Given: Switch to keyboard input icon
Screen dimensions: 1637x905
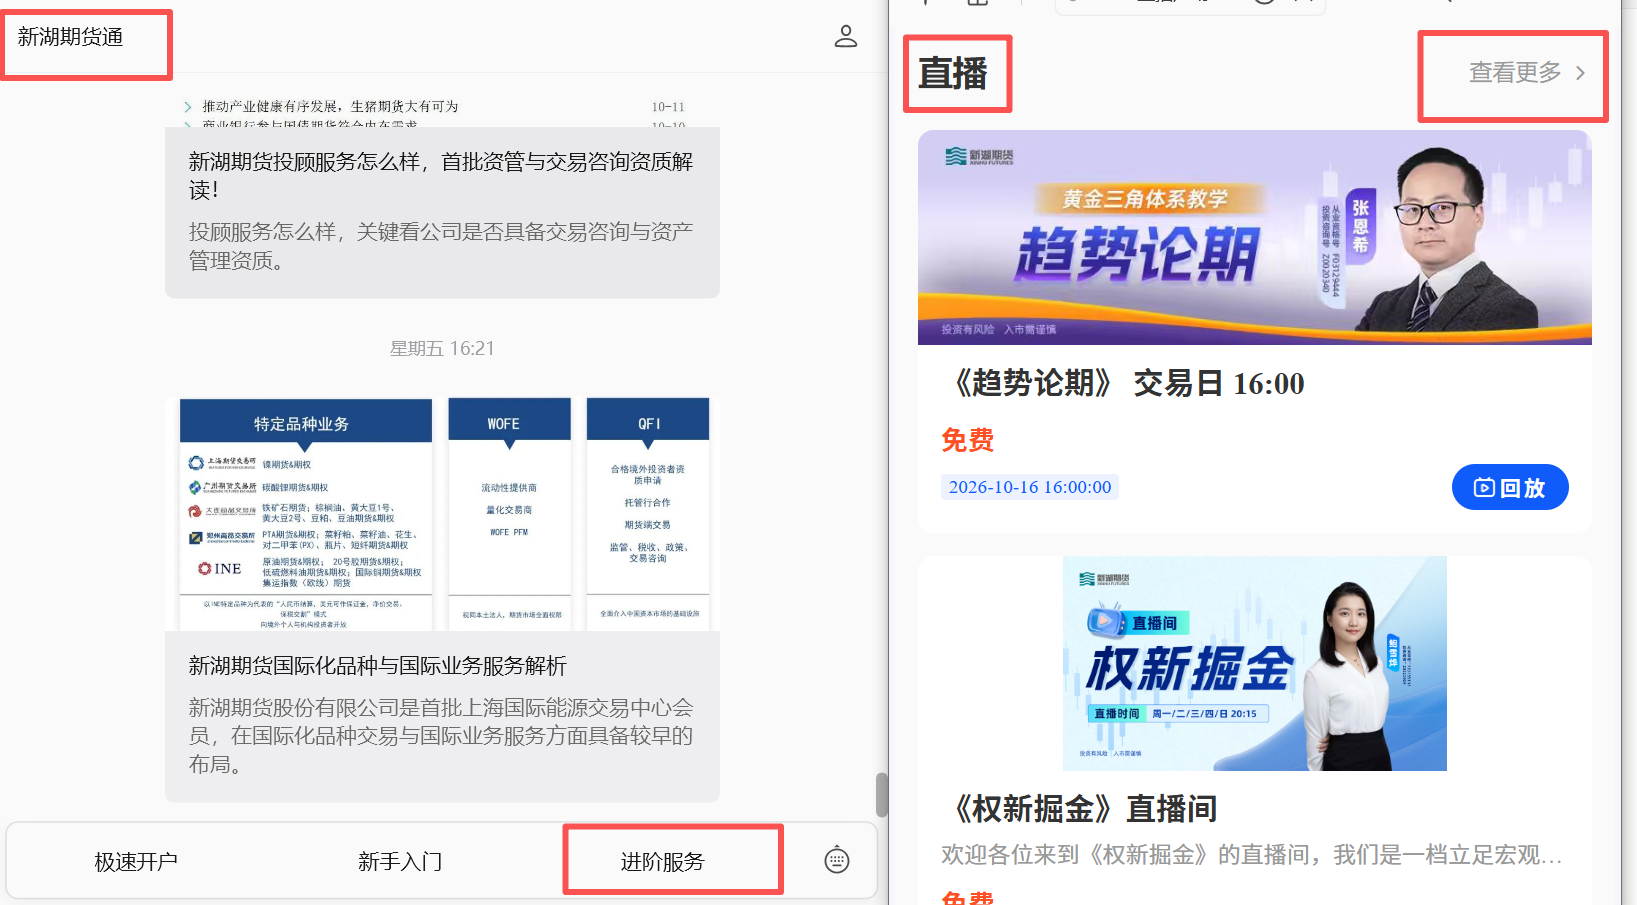Looking at the screenshot, I should (837, 860).
